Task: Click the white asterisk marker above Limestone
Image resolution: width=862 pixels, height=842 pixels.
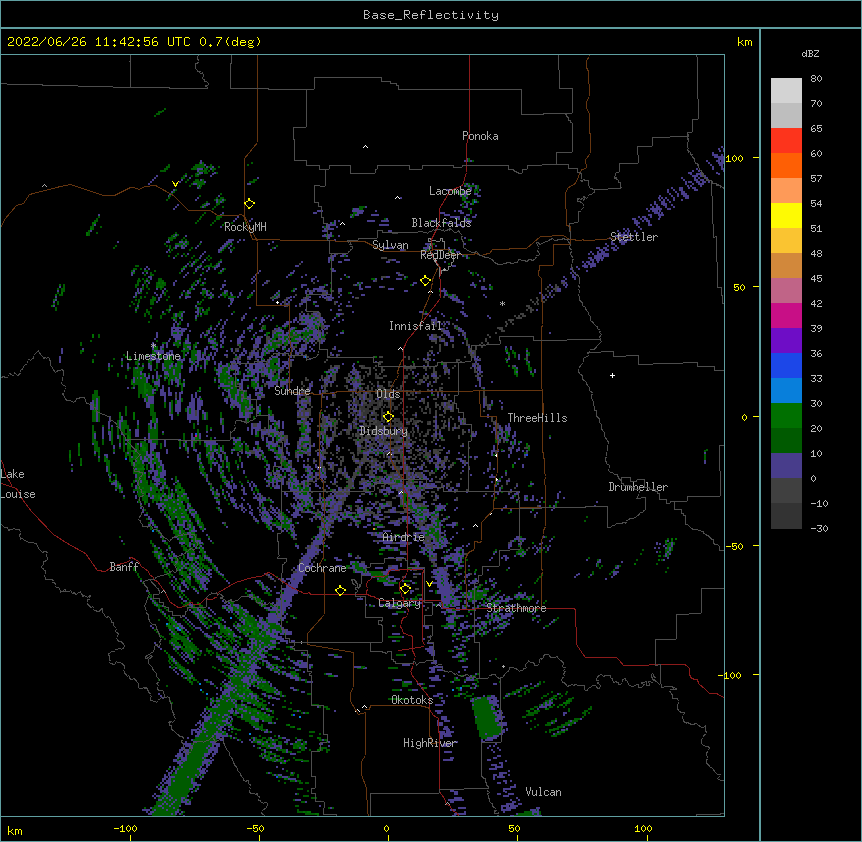Action: (x=153, y=346)
